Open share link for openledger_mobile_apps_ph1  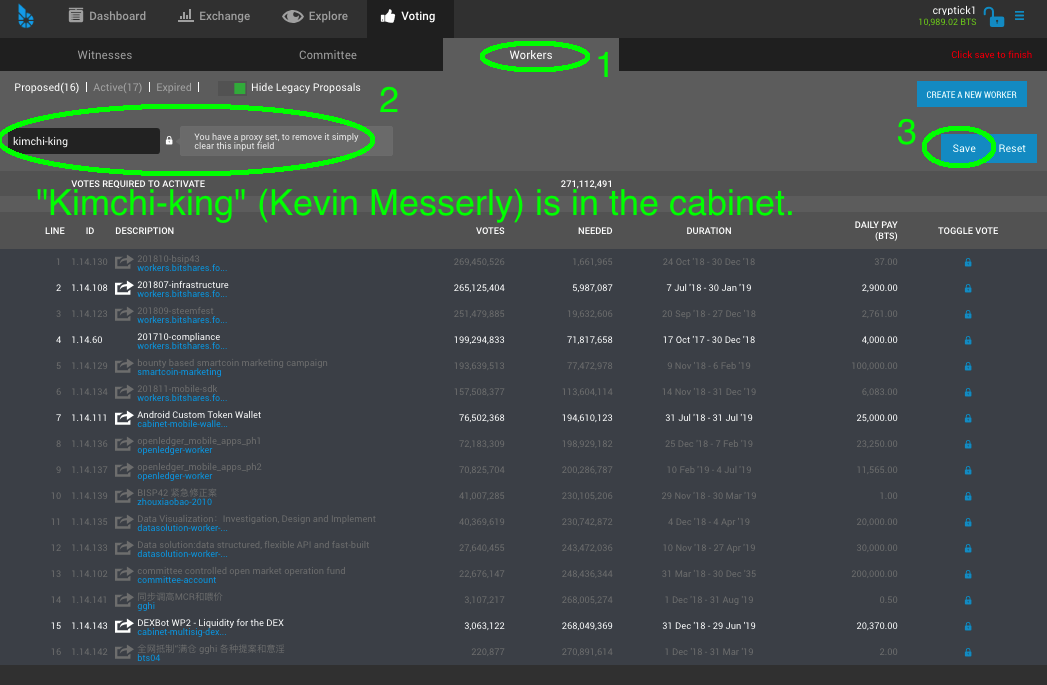click(x=124, y=445)
